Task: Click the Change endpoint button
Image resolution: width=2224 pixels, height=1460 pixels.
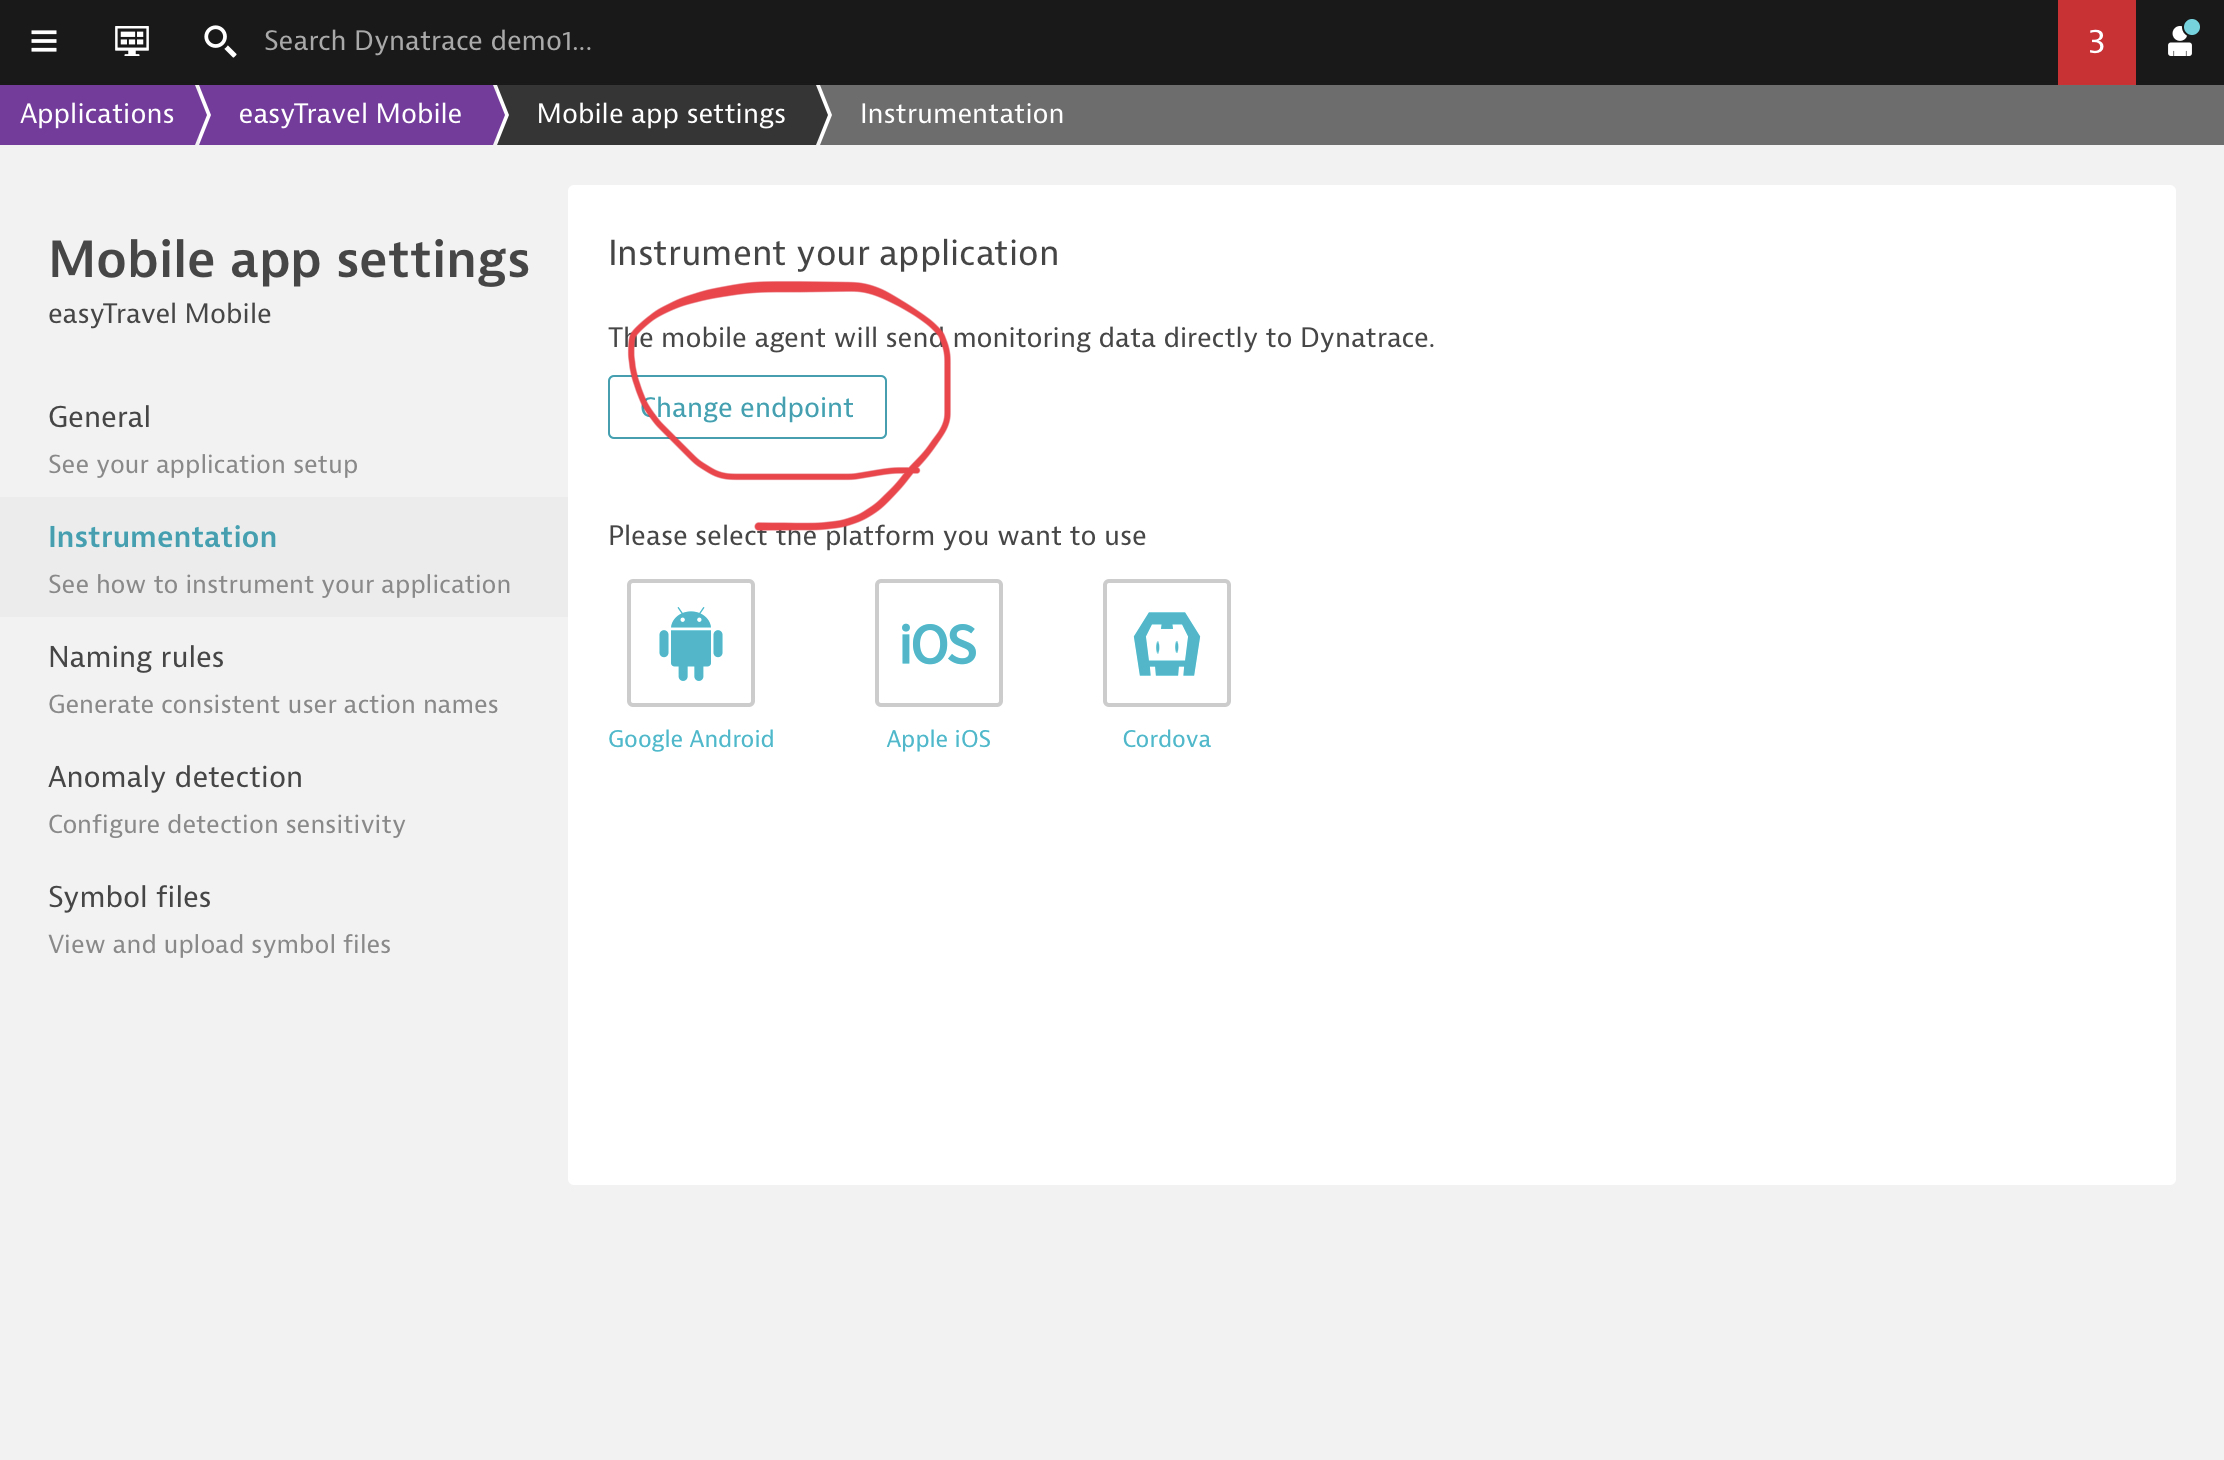Action: 747,407
